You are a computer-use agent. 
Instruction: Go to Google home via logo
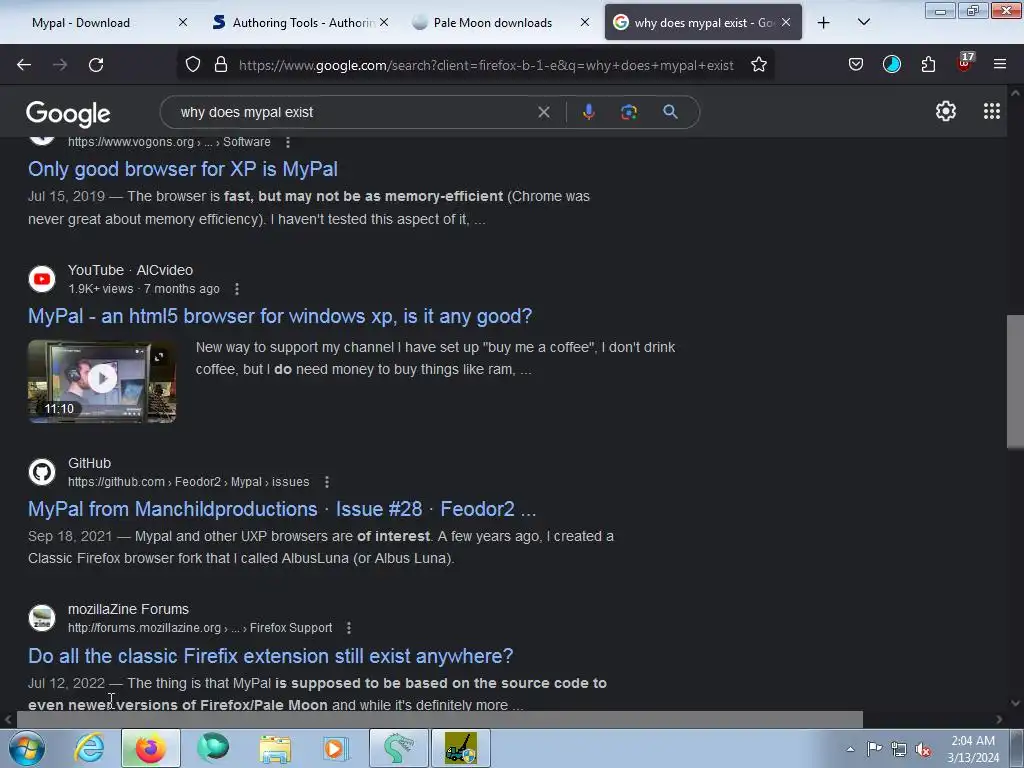pos(68,114)
